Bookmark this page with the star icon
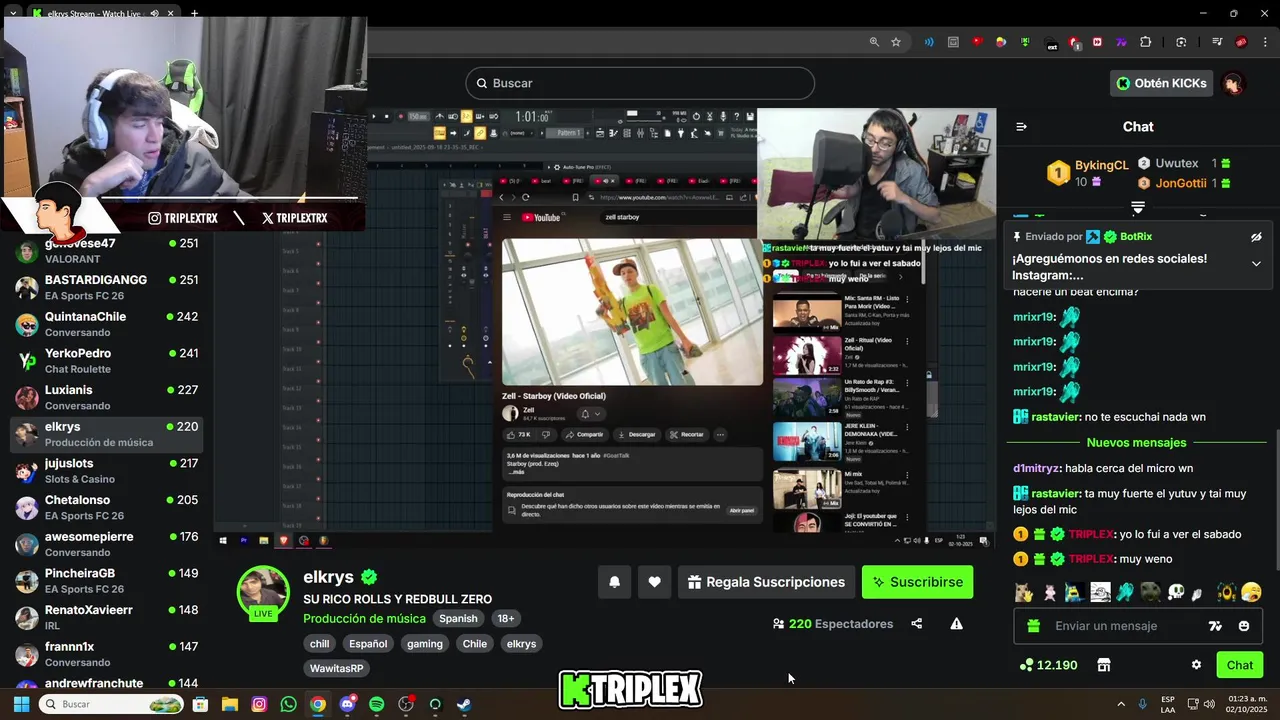1280x720 pixels. 896,42
